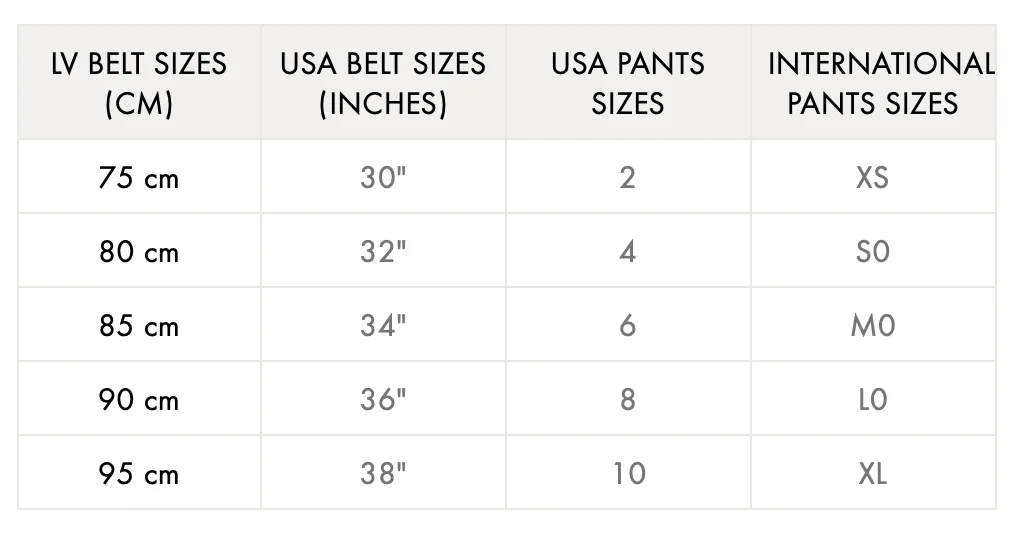Click the USA Pants Sizes header
Screen dimensions: 1016x536
coord(628,83)
